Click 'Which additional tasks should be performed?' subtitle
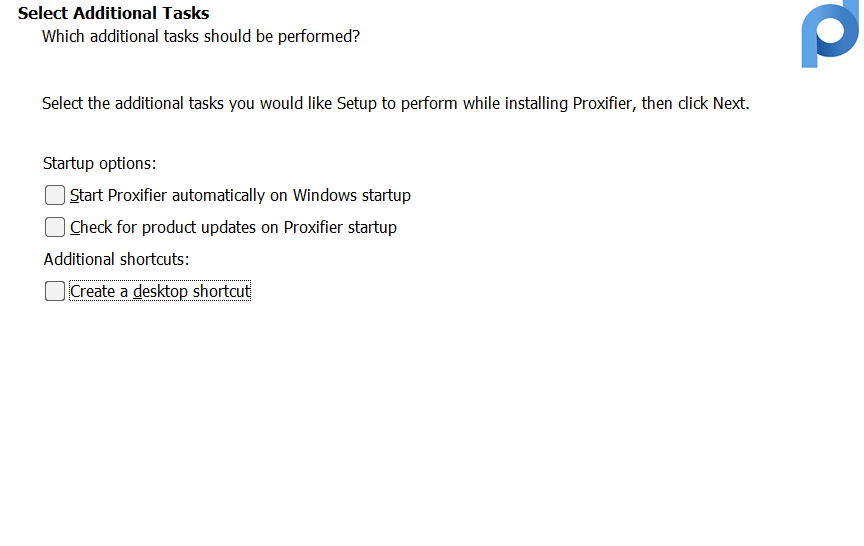 click(x=200, y=36)
